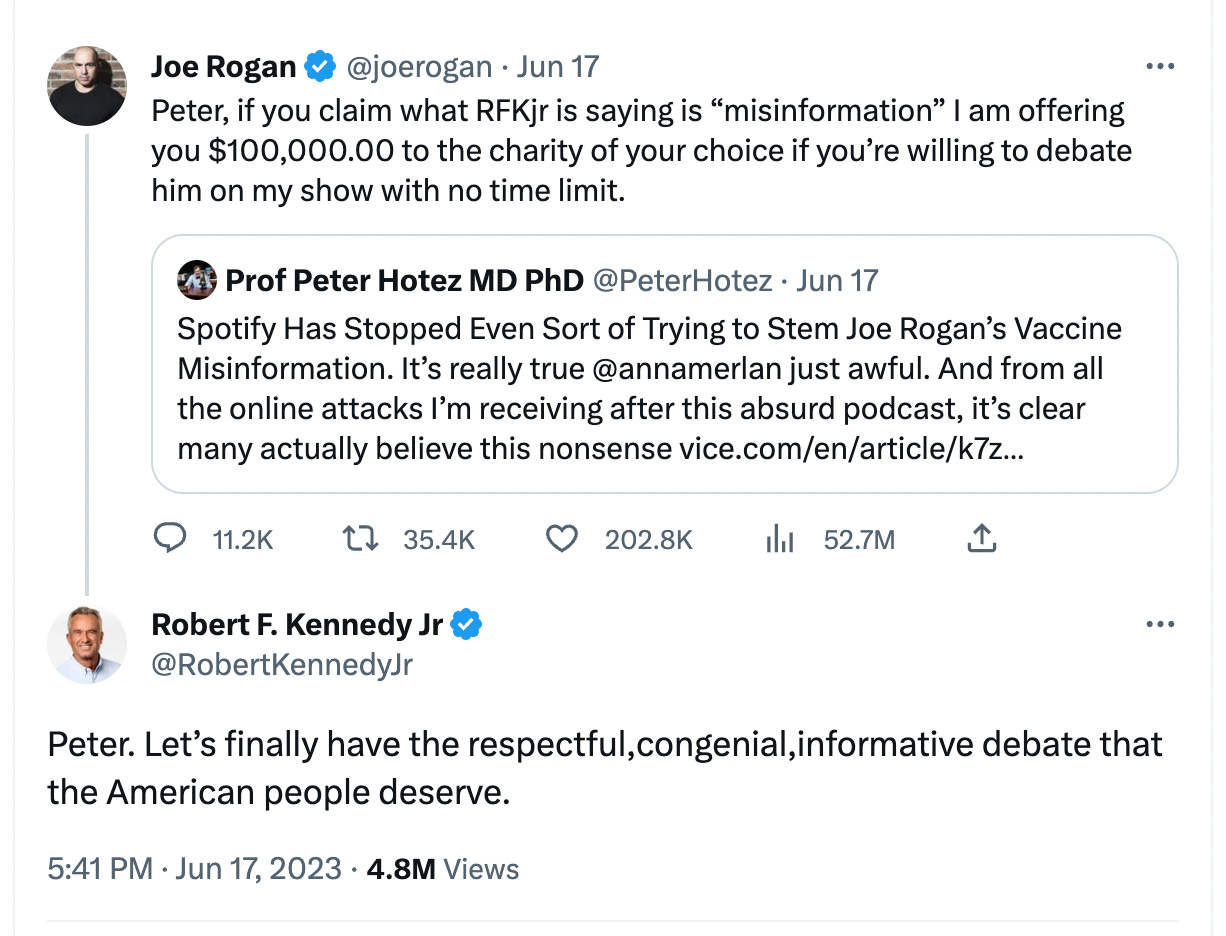The image size is (1226, 936).
Task: Click the 4.8M Views count
Action: [443, 868]
